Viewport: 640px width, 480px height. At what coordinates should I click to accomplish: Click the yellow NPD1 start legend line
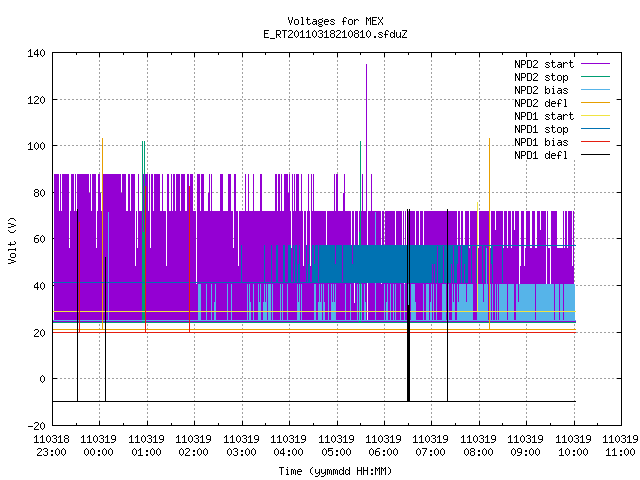[596, 116]
